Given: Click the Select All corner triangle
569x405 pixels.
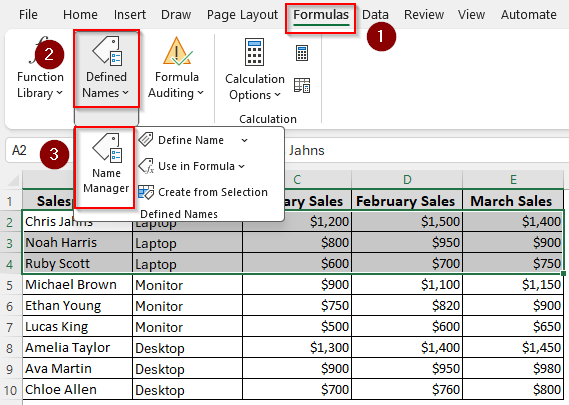Looking at the screenshot, I should [14, 180].
